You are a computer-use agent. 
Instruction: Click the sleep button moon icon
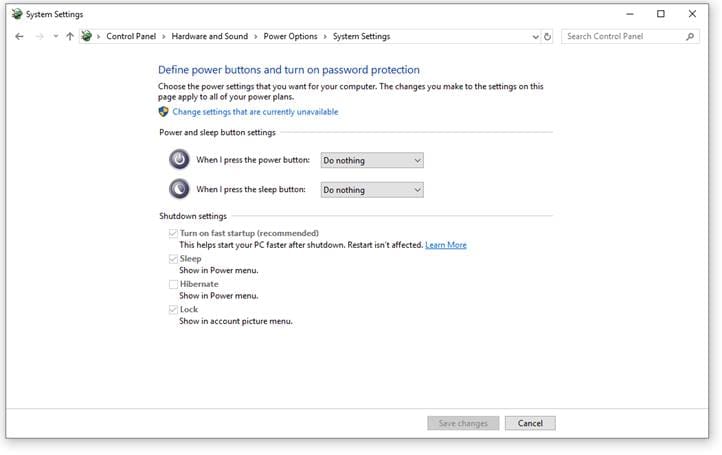(179, 189)
